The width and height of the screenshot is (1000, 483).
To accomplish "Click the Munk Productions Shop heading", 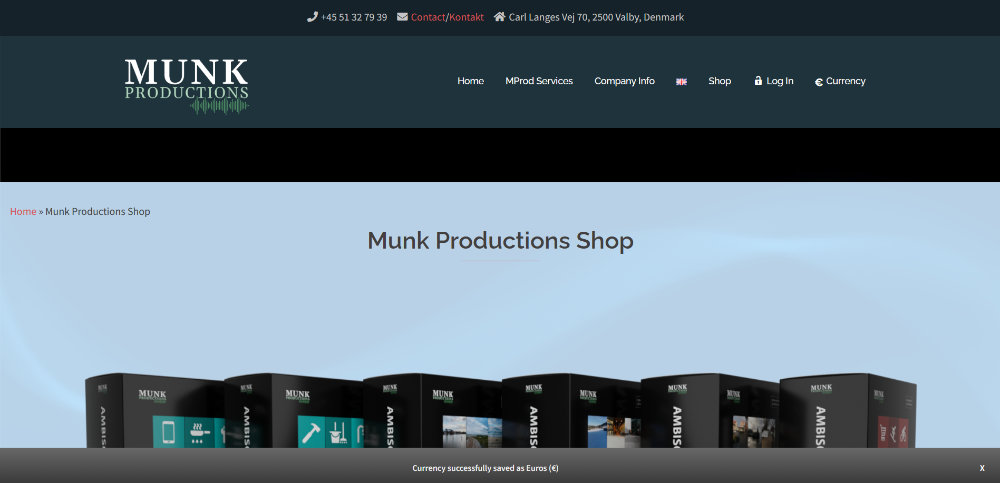I will (x=500, y=241).
